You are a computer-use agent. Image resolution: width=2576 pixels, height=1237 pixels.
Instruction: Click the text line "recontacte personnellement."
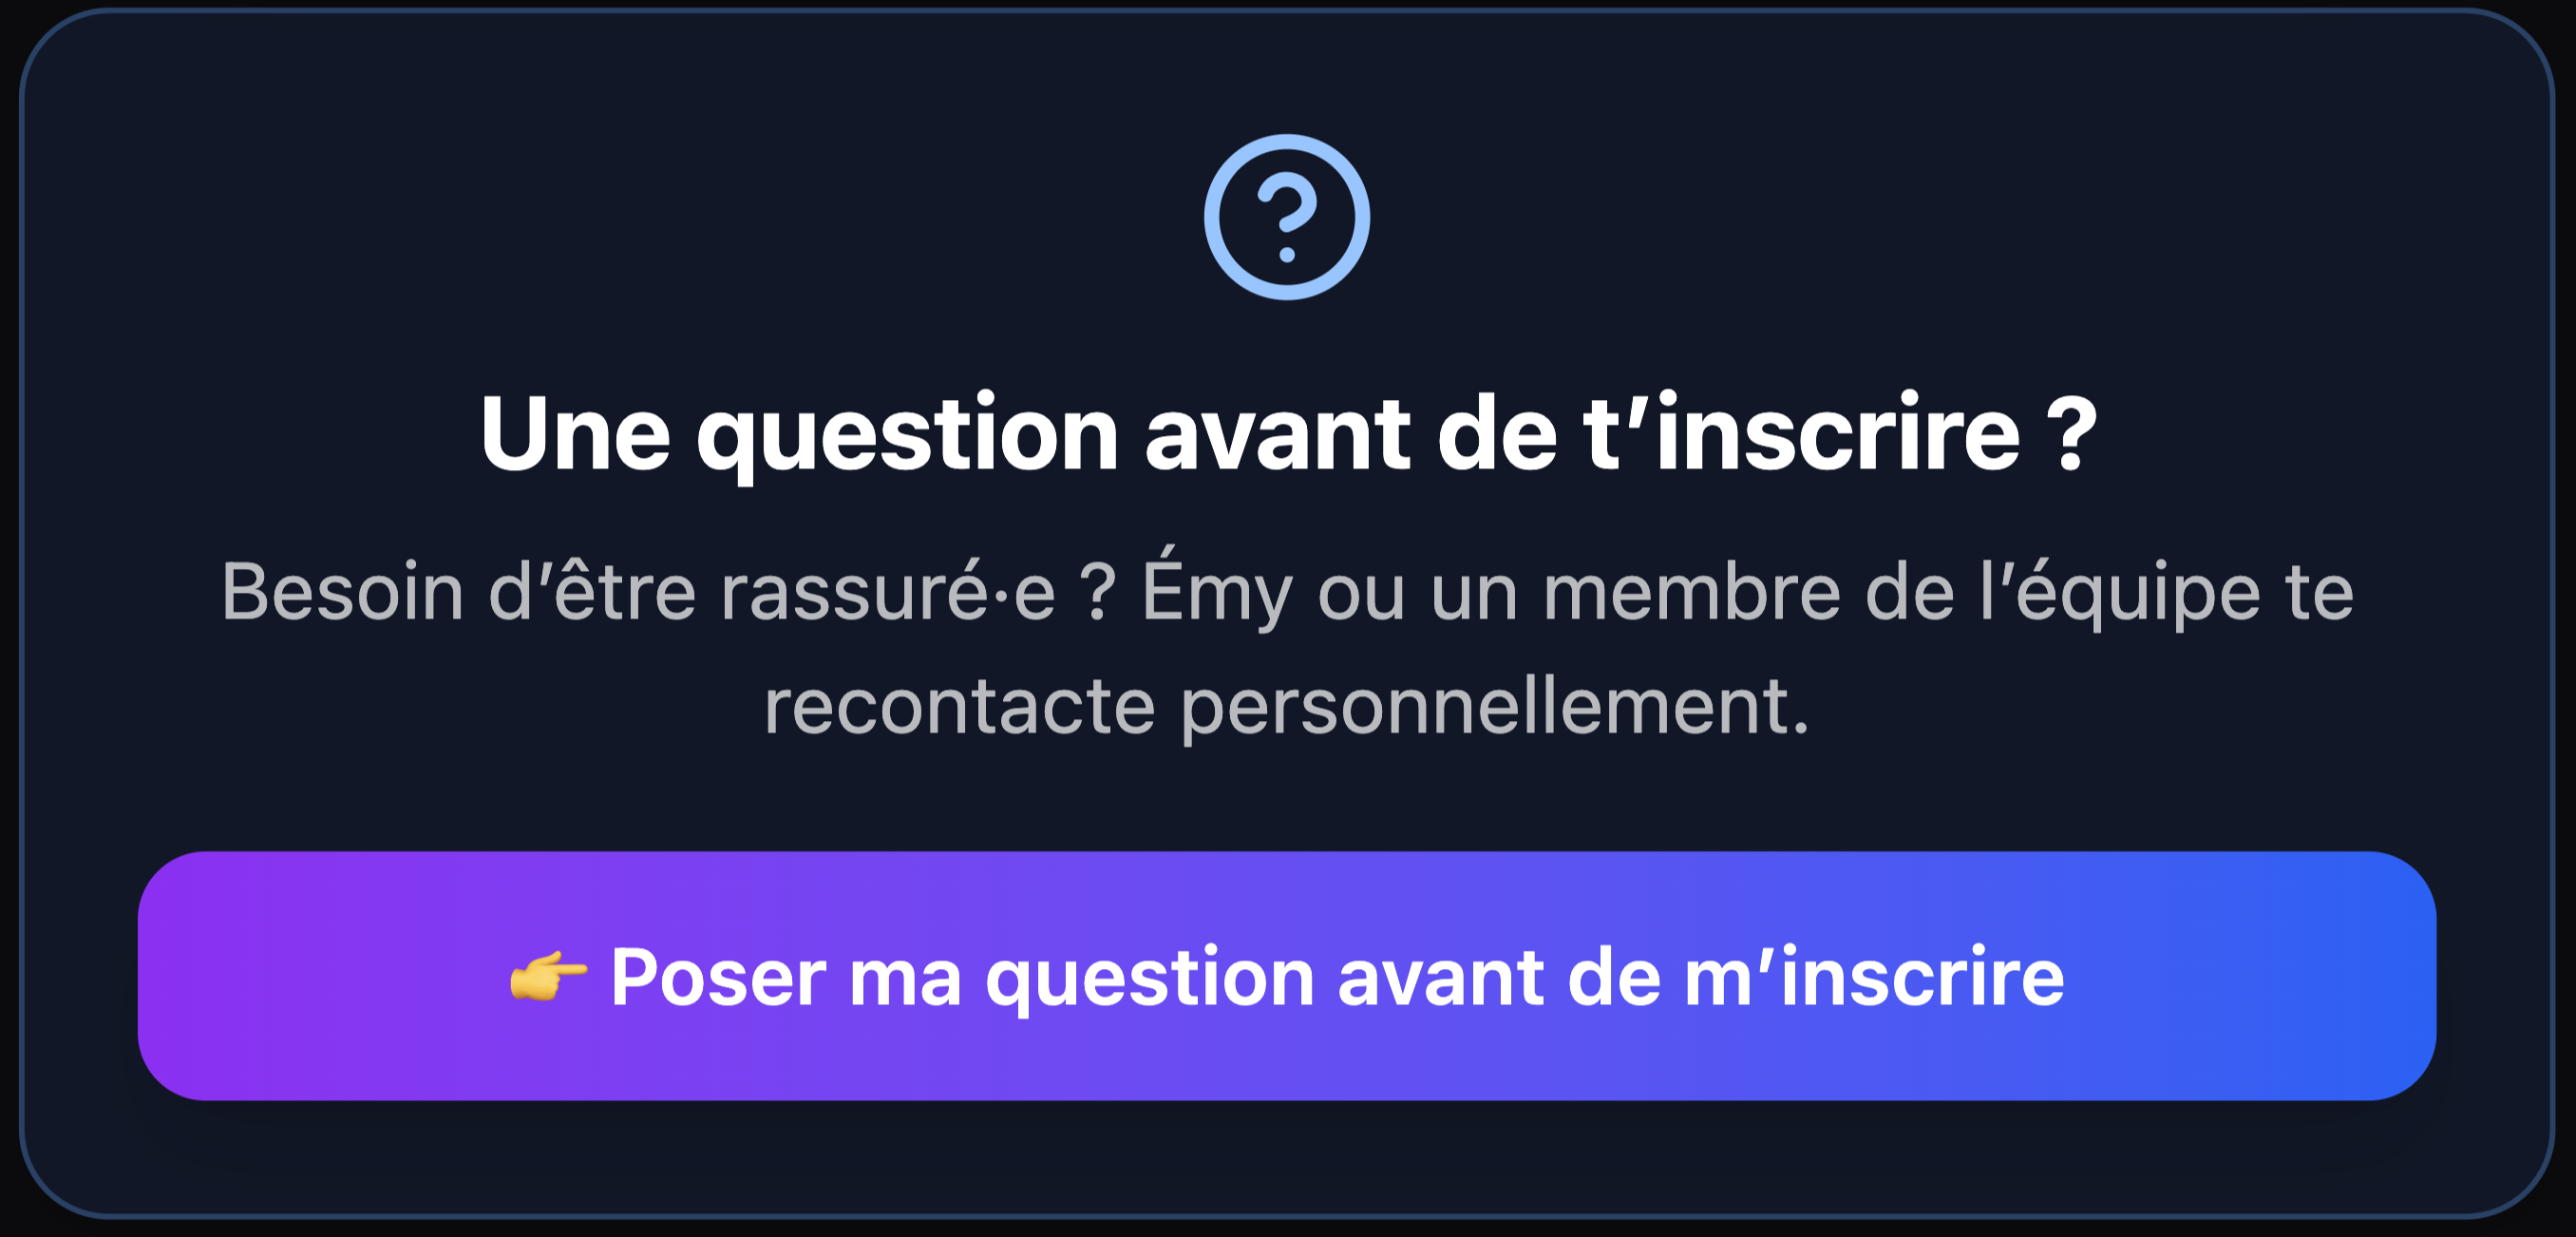(x=1287, y=706)
